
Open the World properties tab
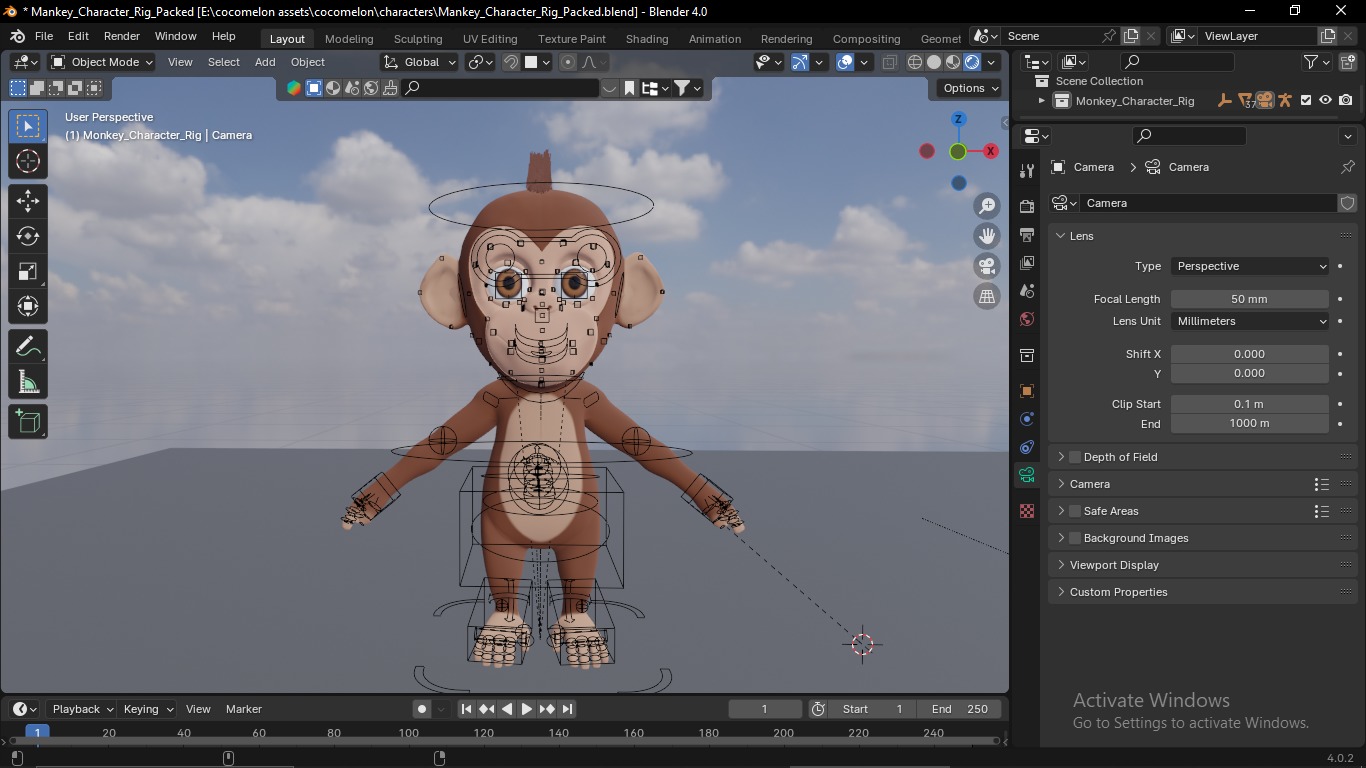pos(1027,320)
